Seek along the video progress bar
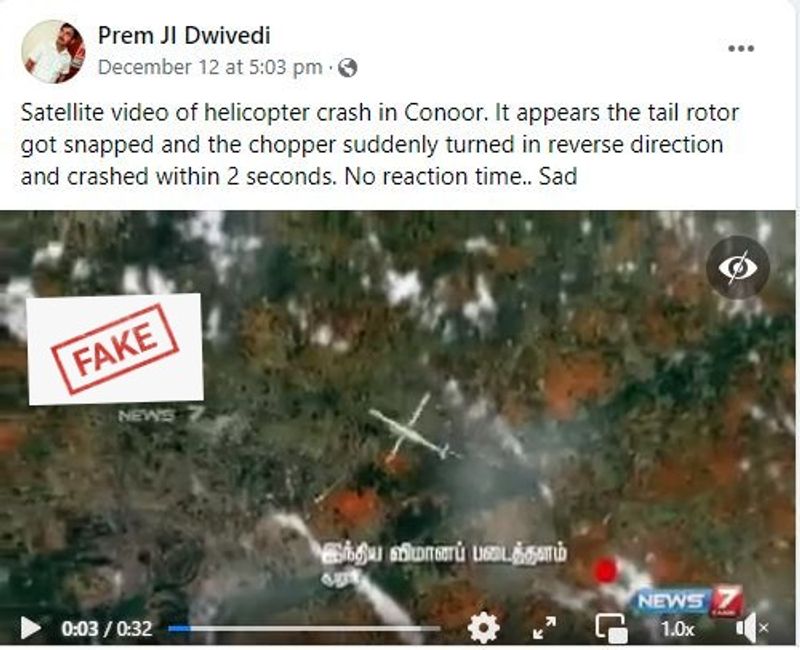 click(304, 629)
